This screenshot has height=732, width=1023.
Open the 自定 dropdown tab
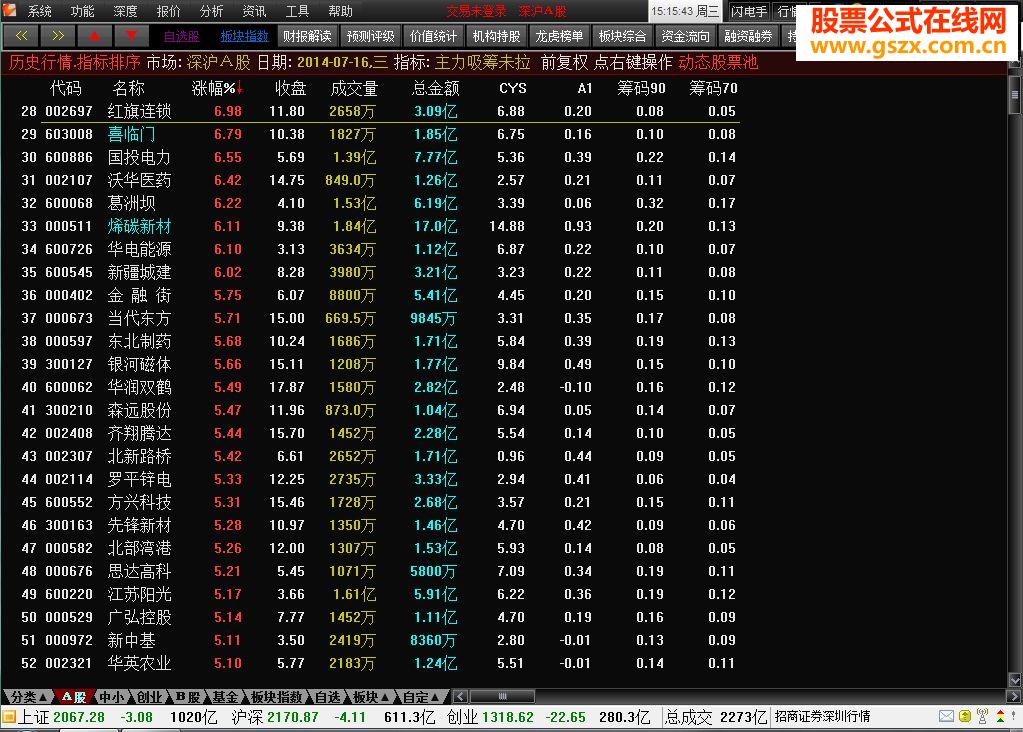coord(421,697)
